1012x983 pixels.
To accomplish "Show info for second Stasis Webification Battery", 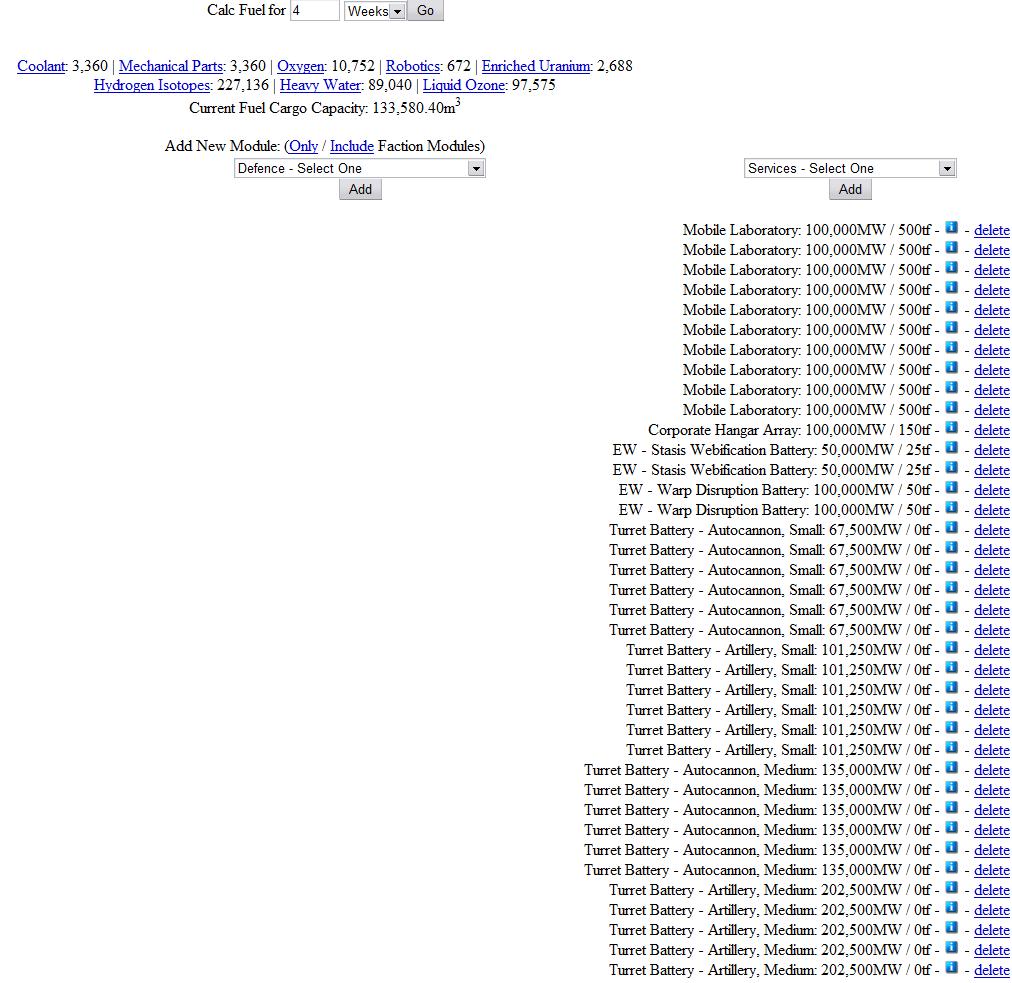I will point(951,467).
